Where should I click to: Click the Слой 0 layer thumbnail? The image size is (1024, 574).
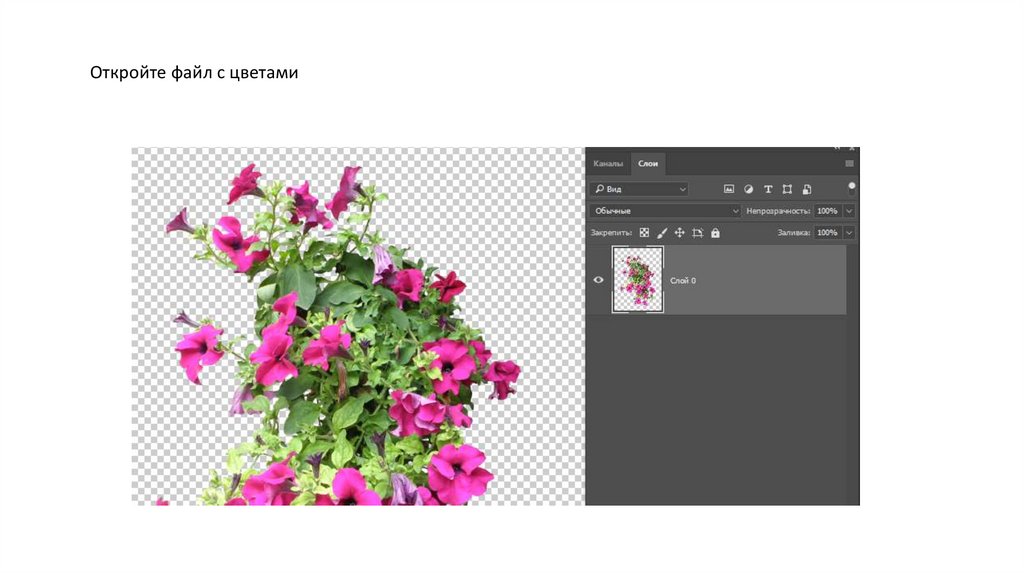pos(638,280)
